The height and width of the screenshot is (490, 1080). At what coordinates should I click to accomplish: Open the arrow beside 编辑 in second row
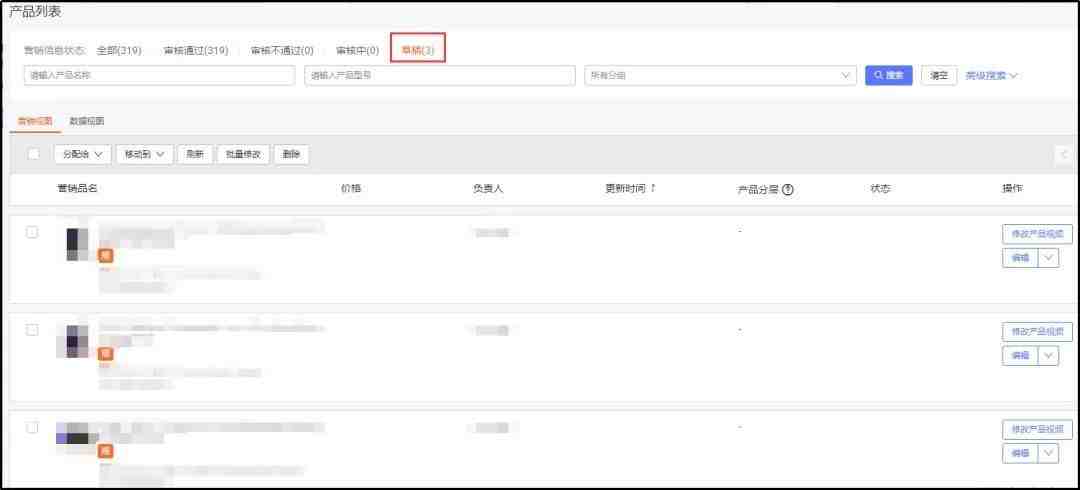click(1048, 356)
